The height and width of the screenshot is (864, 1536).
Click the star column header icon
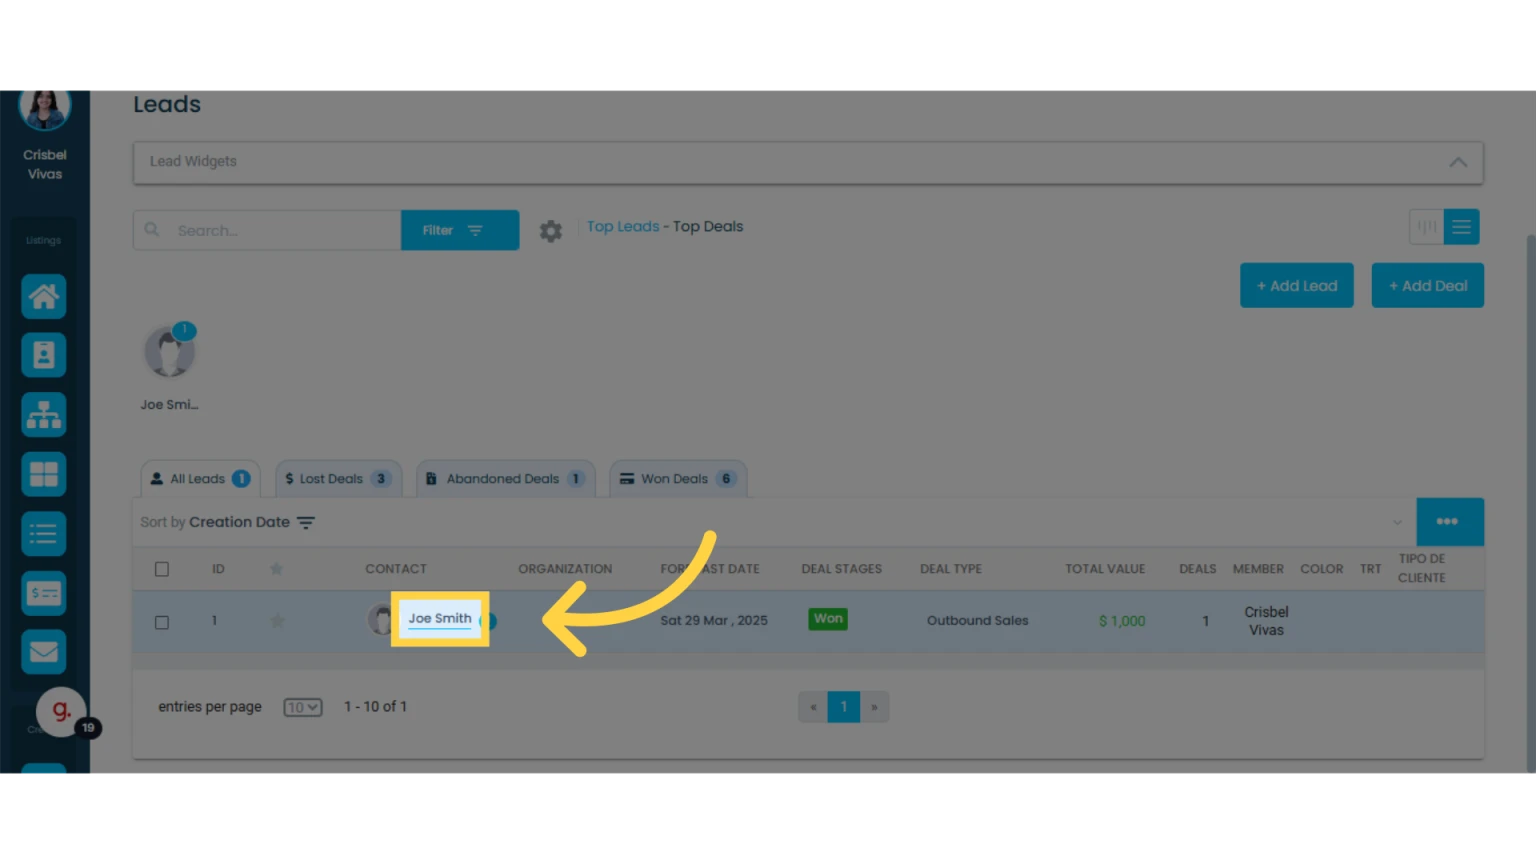click(276, 569)
